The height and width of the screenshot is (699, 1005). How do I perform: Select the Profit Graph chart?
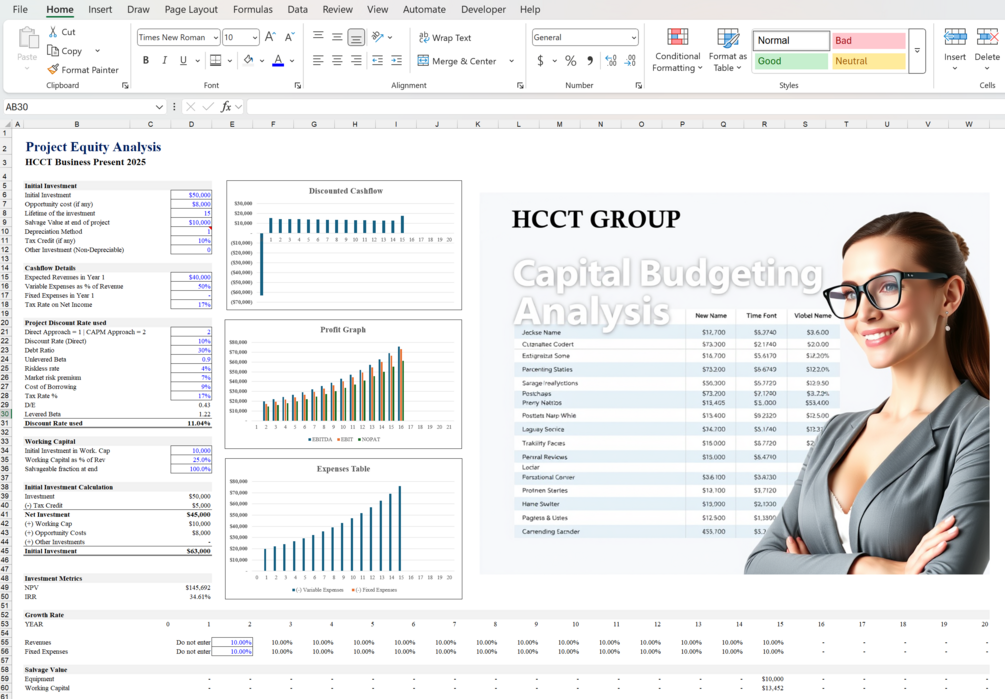coord(344,384)
